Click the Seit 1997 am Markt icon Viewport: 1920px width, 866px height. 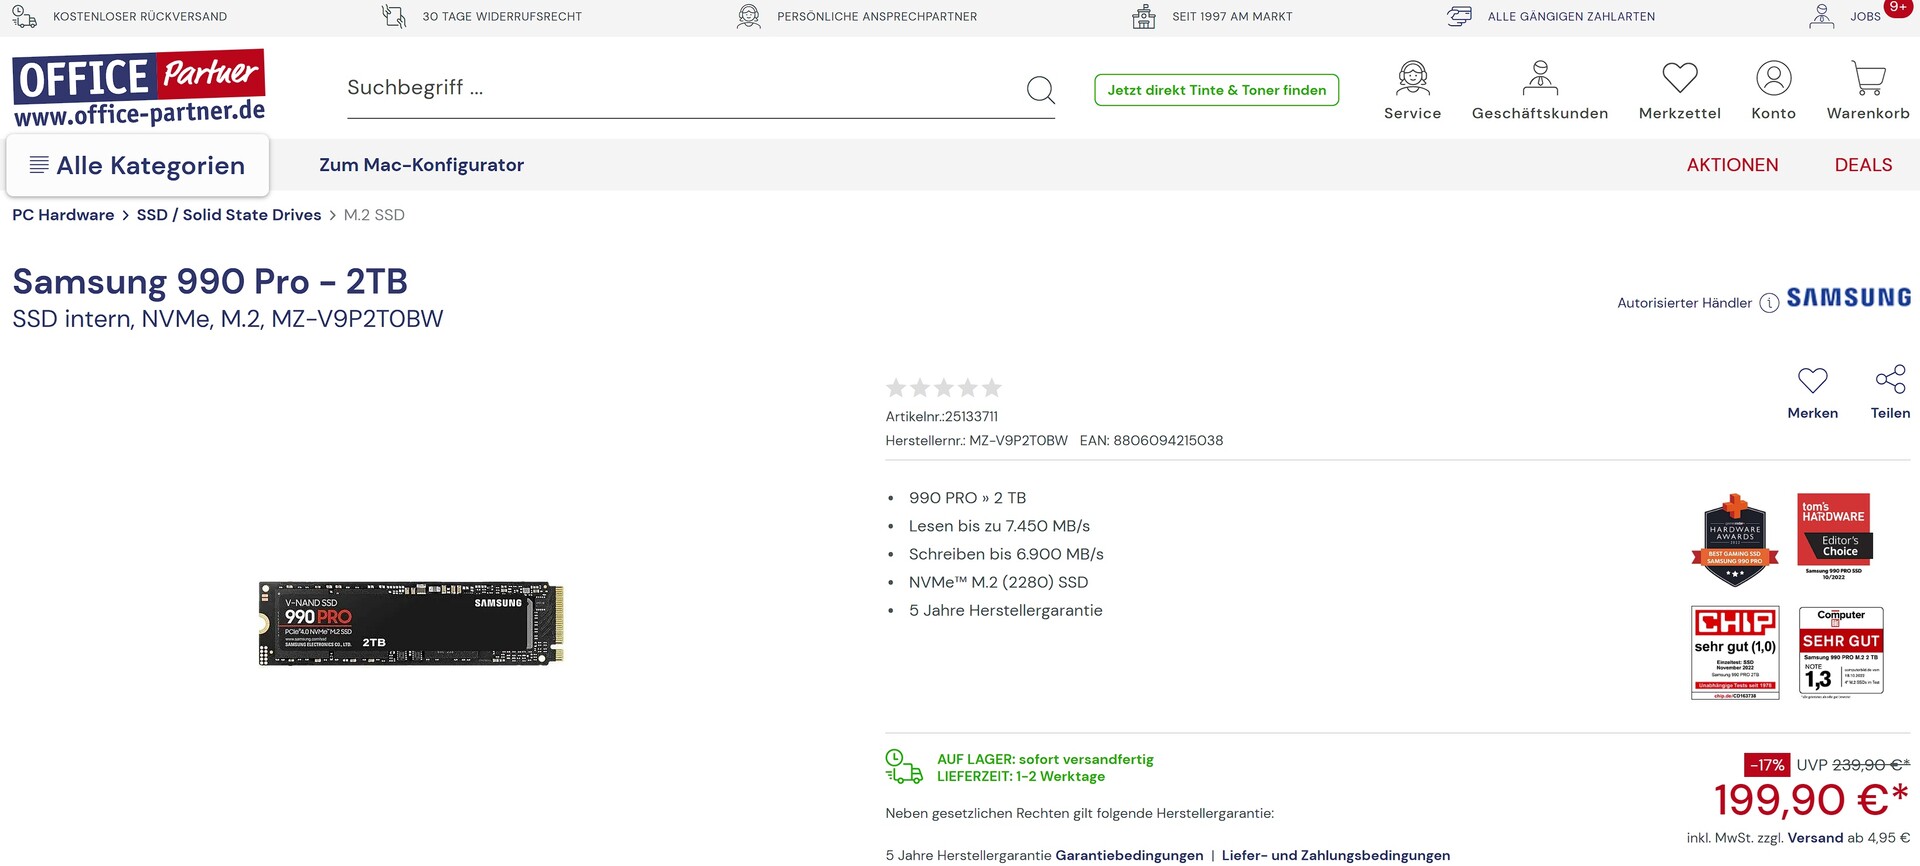1144,16
